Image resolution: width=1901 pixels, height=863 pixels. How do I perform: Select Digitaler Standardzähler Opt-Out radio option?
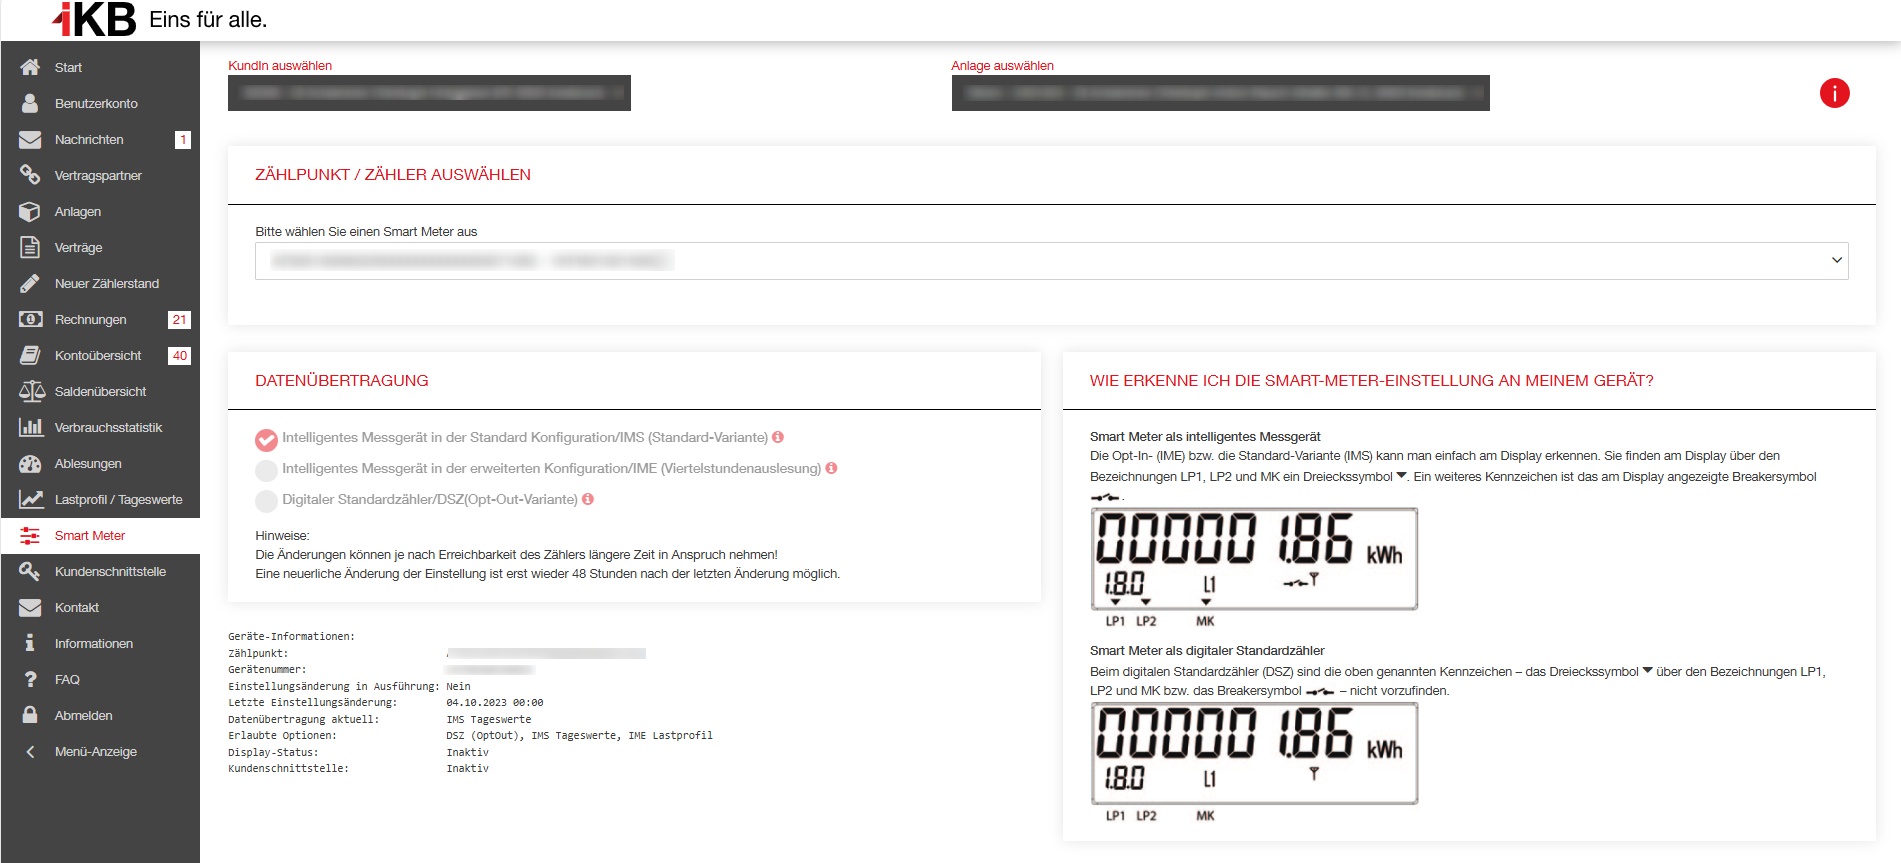pos(266,501)
